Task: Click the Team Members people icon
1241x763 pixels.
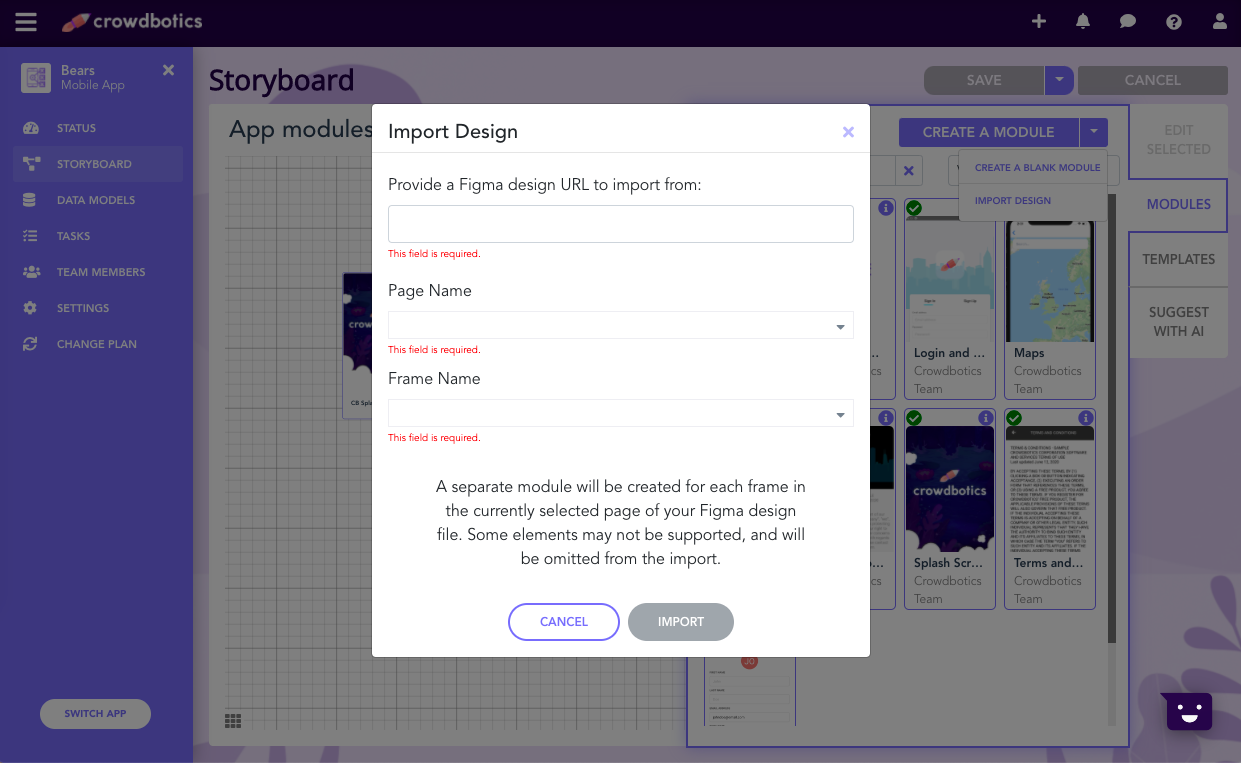Action: (31, 272)
